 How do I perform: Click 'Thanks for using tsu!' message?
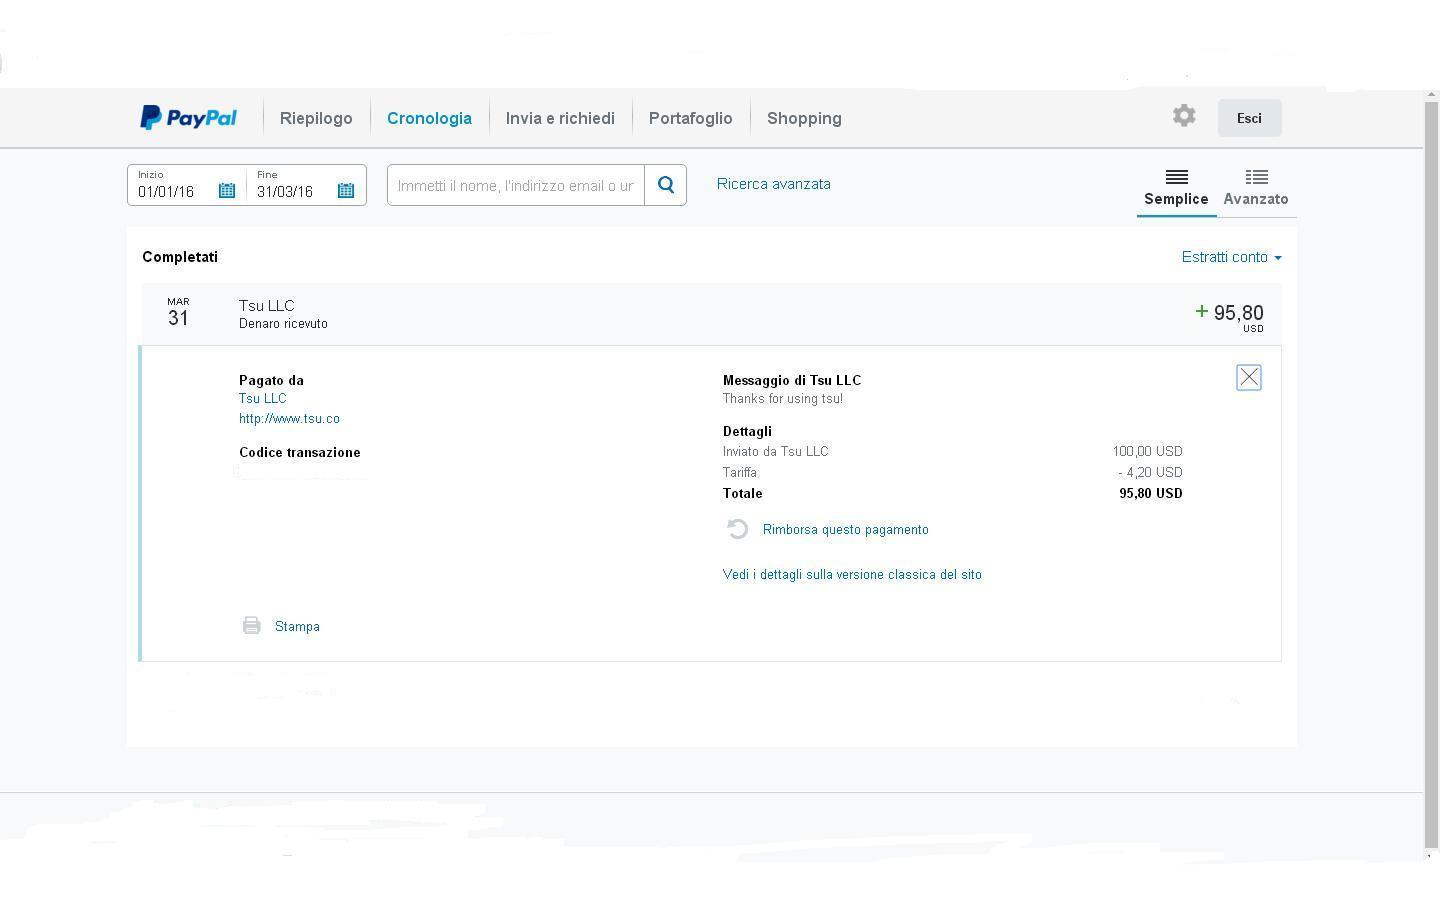(x=783, y=398)
